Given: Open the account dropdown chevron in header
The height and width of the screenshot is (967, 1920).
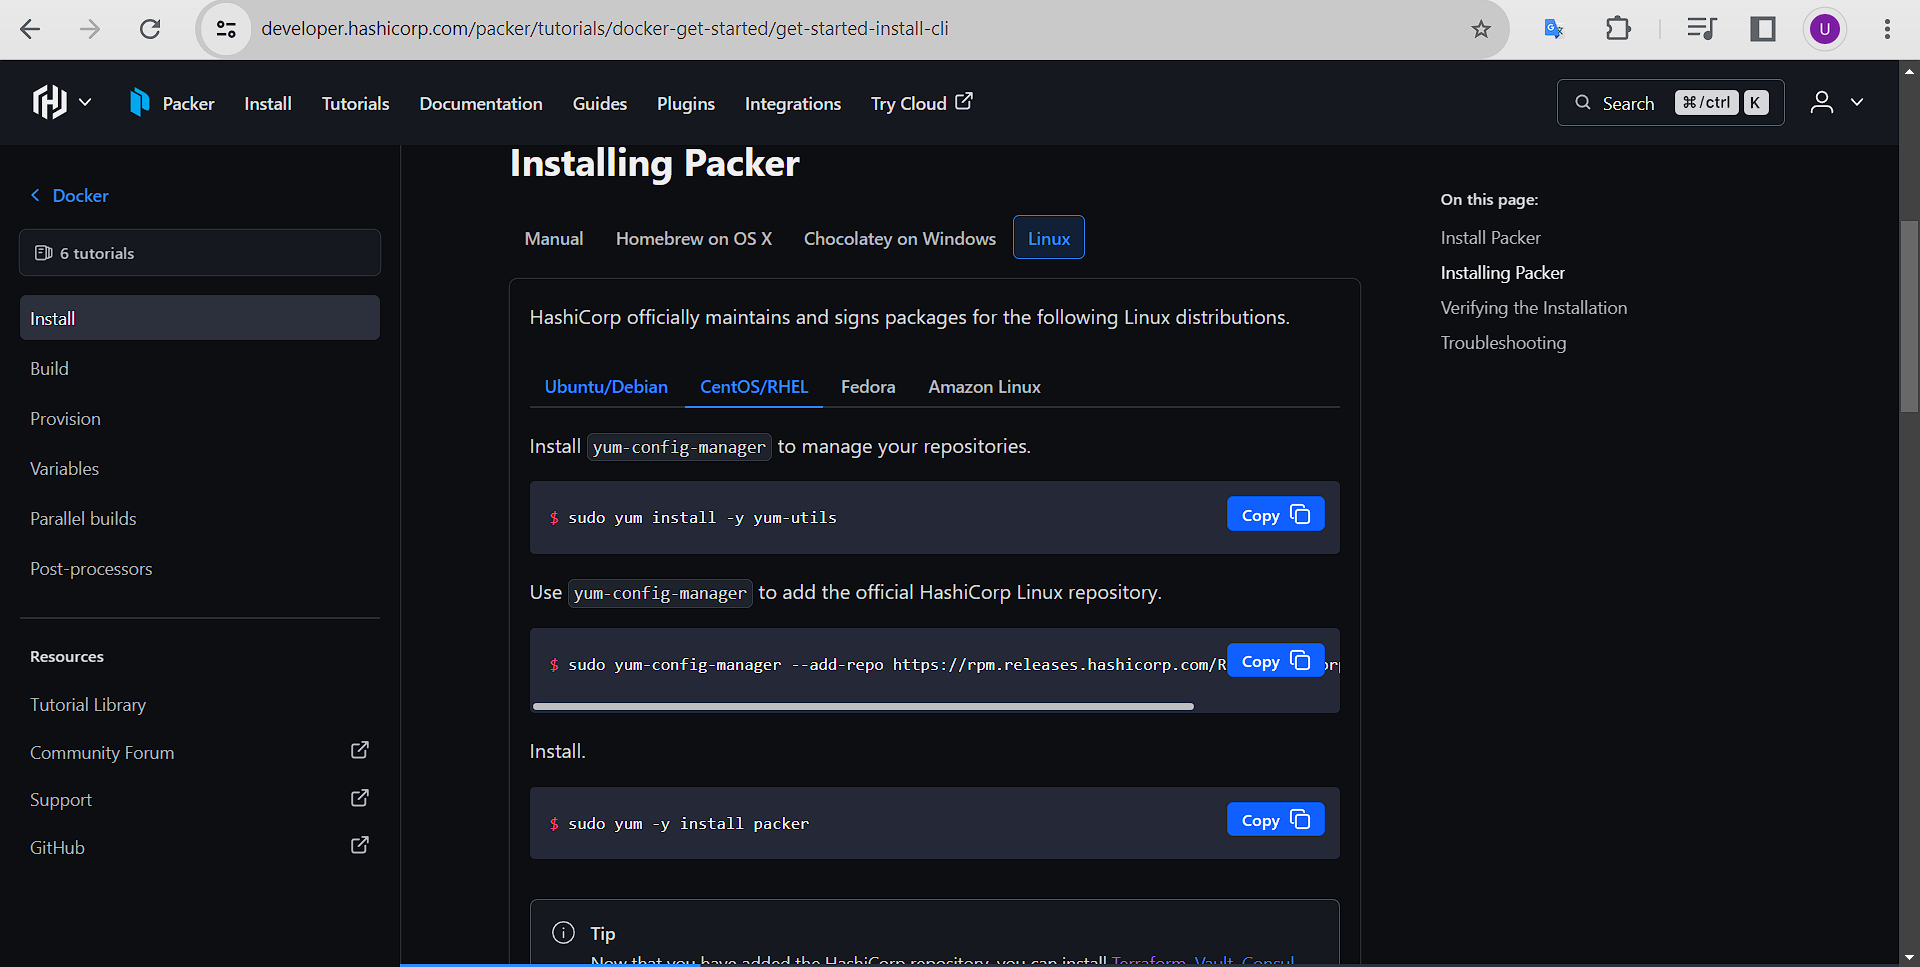Looking at the screenshot, I should (x=1858, y=102).
